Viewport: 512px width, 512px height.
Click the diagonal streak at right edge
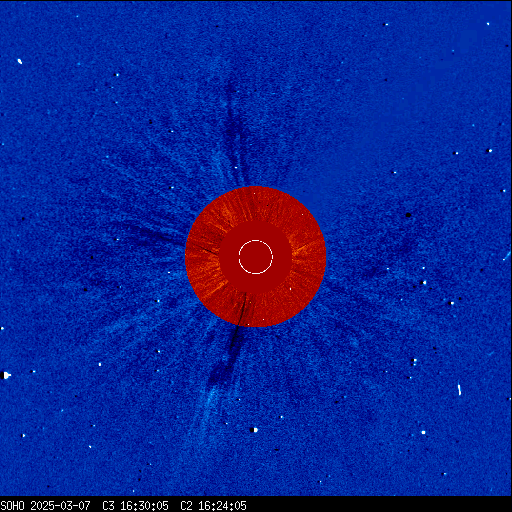[507, 256]
